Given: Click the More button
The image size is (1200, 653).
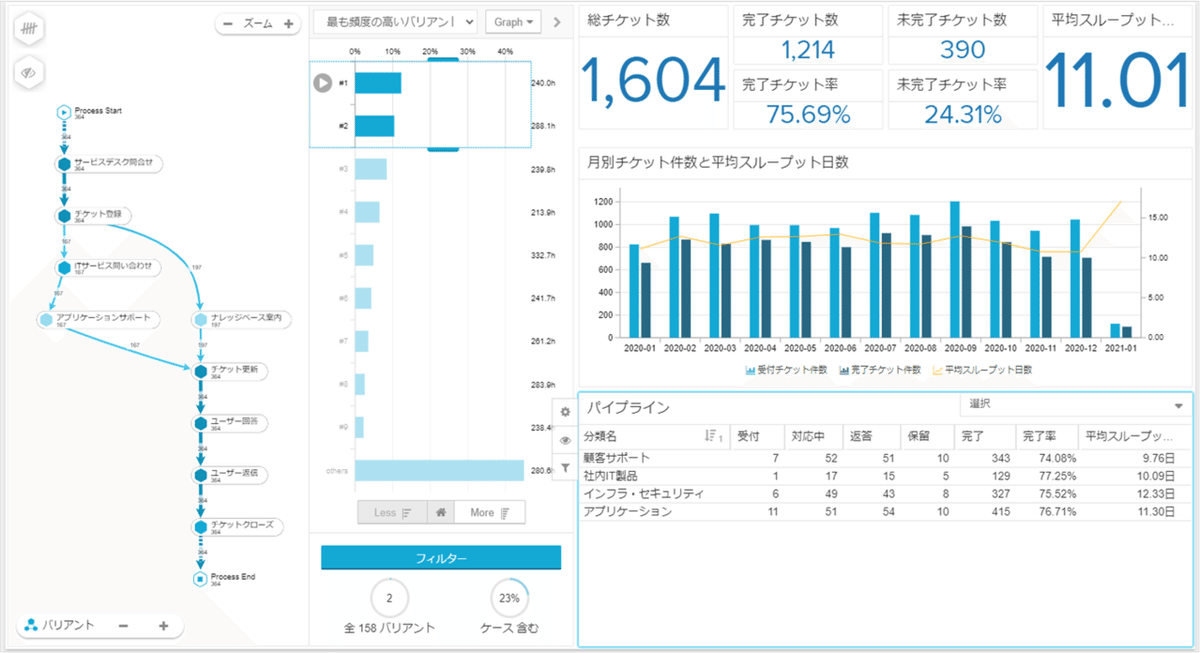Looking at the screenshot, I should (x=489, y=513).
